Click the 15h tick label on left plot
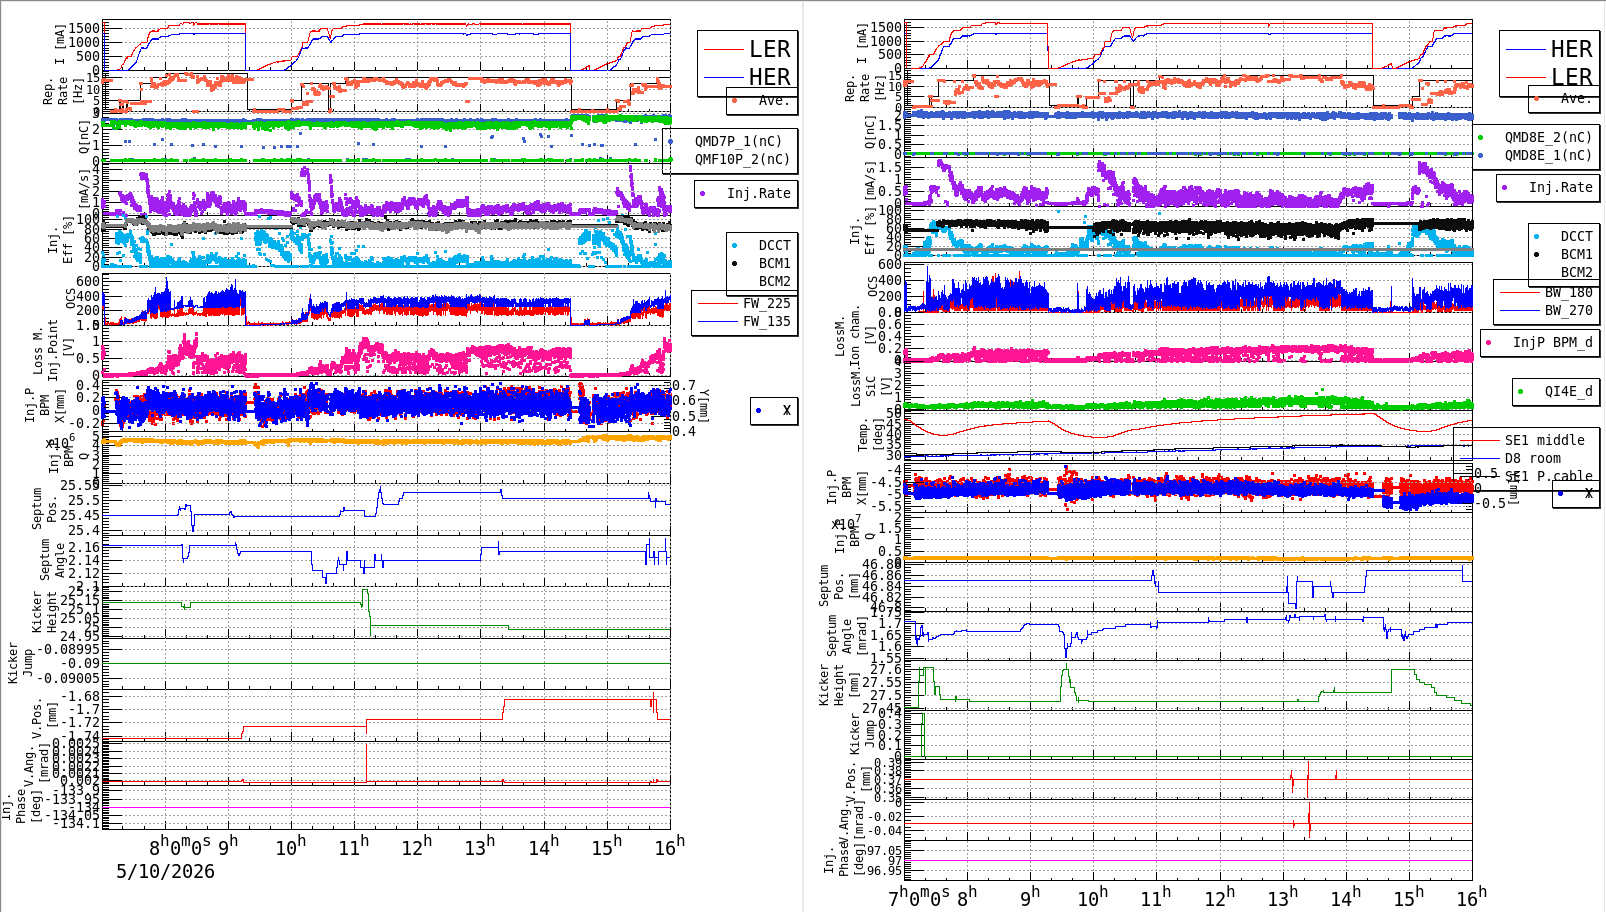 (x=607, y=847)
